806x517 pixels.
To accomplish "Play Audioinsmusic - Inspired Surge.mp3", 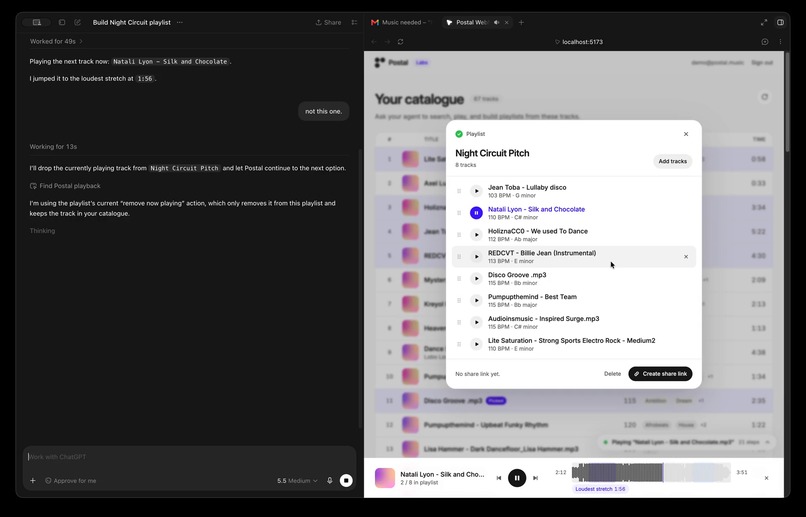I will tap(477, 322).
